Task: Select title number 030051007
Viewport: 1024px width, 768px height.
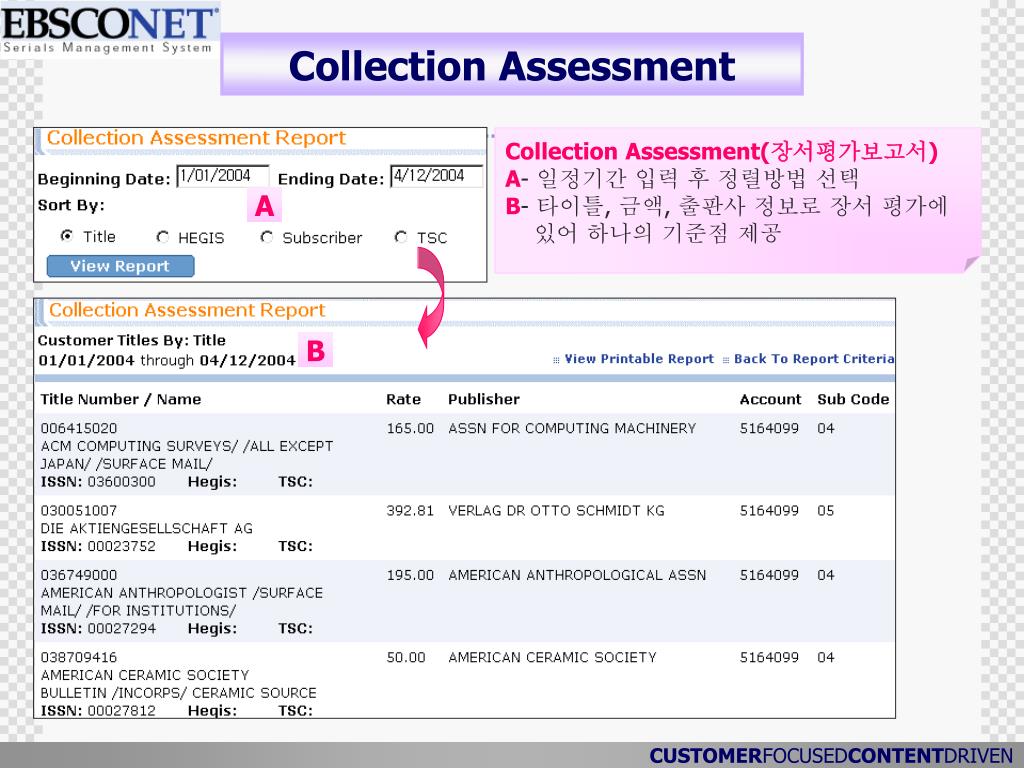Action: tap(79, 511)
